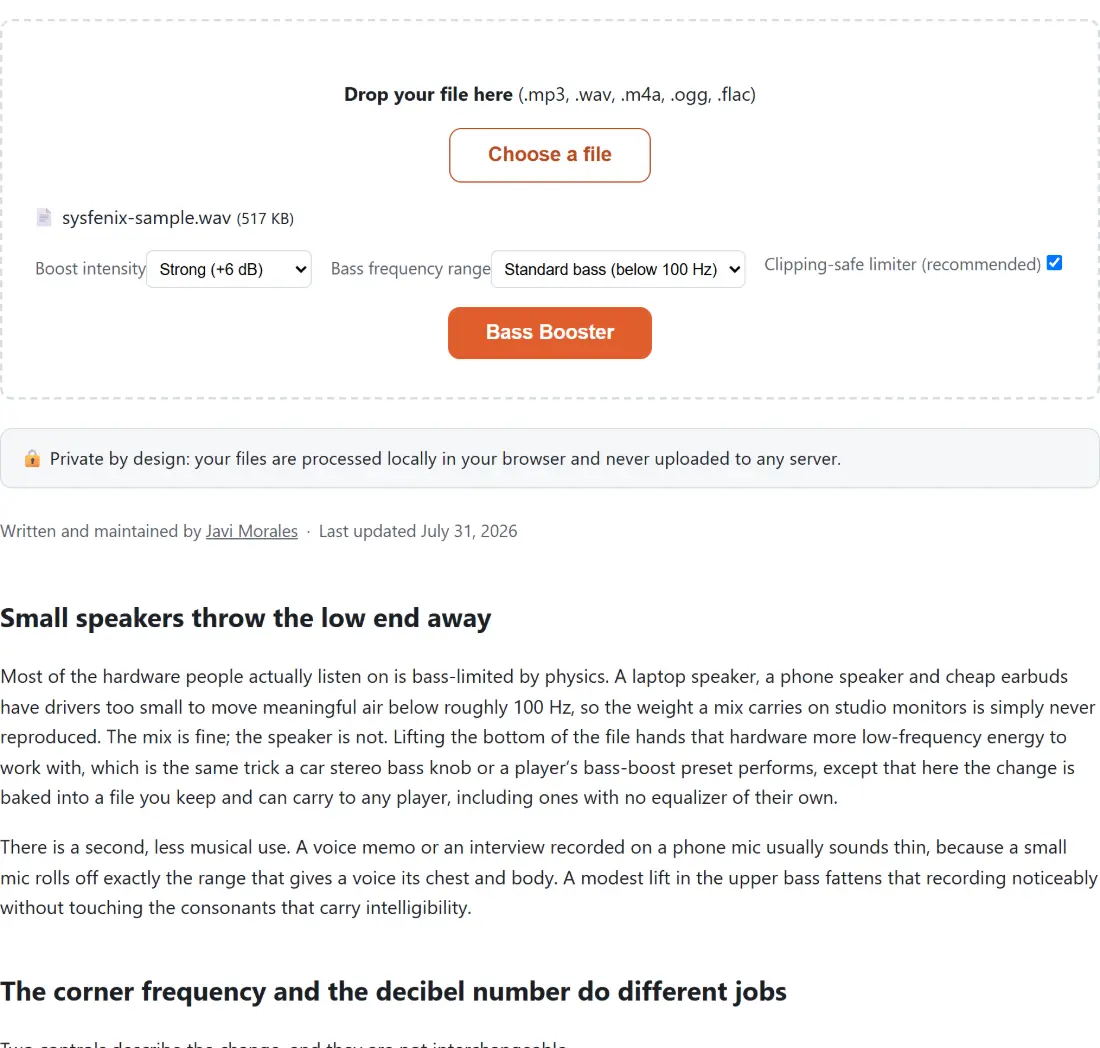
Task: Open the Boost intensity dropdown
Action: point(229,269)
